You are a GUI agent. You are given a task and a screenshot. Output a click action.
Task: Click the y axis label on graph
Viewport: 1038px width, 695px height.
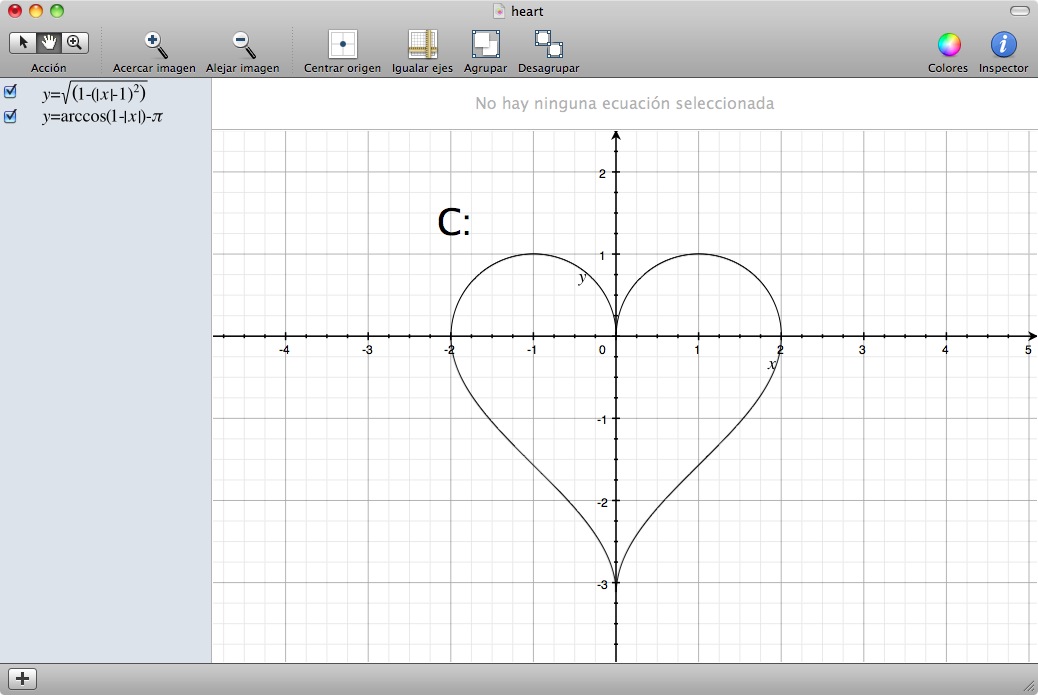(582, 277)
